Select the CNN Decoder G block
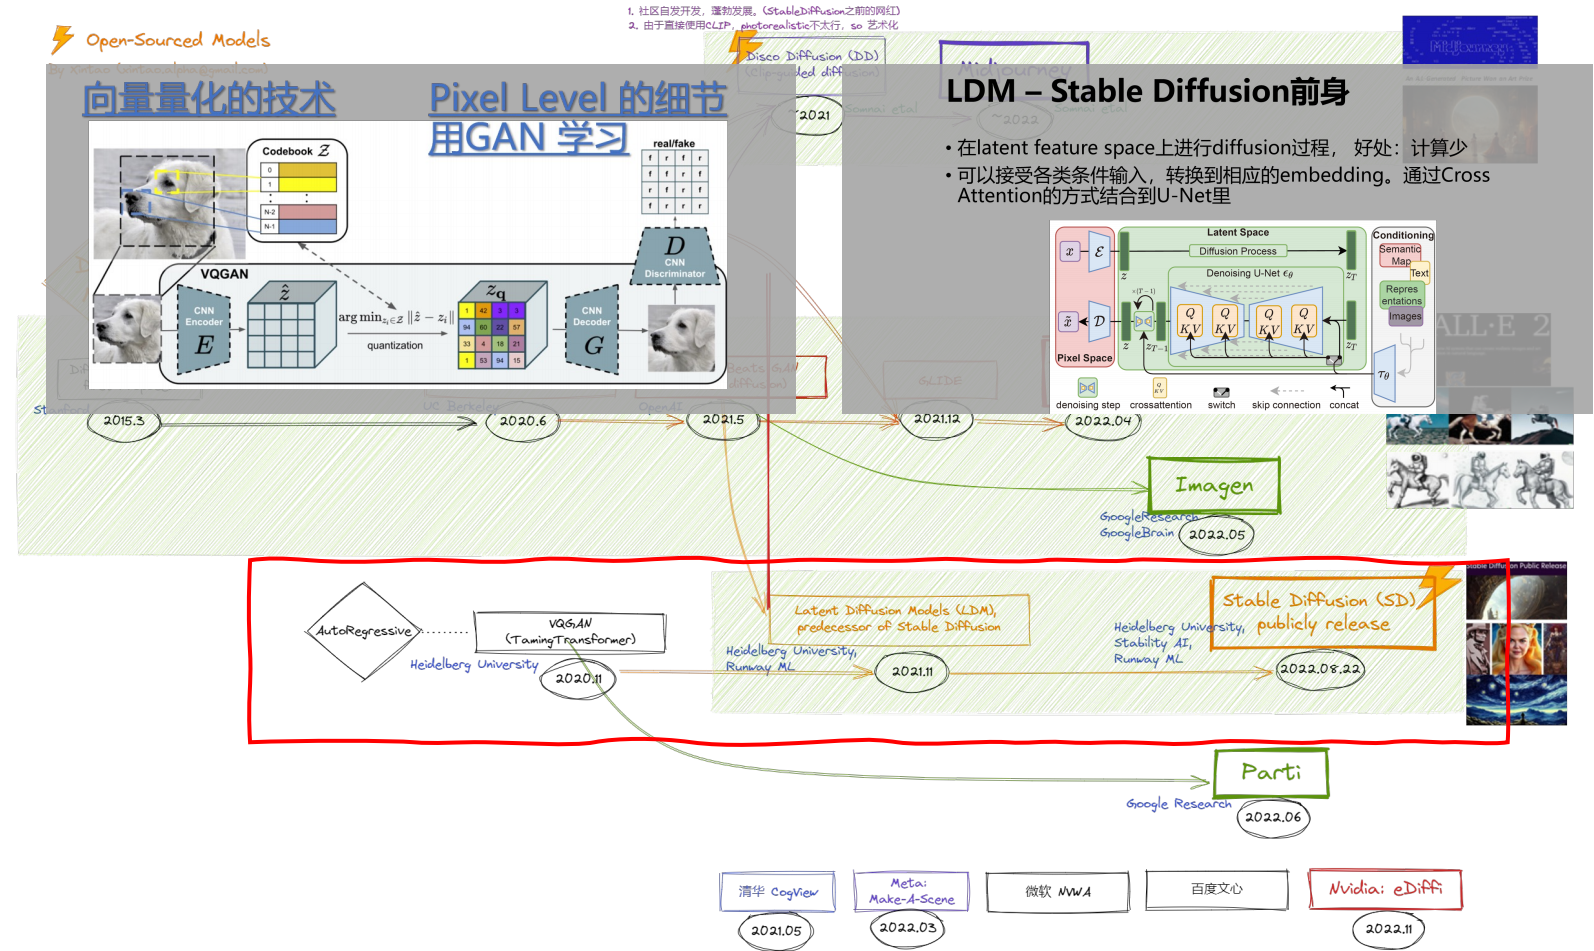 [x=592, y=330]
